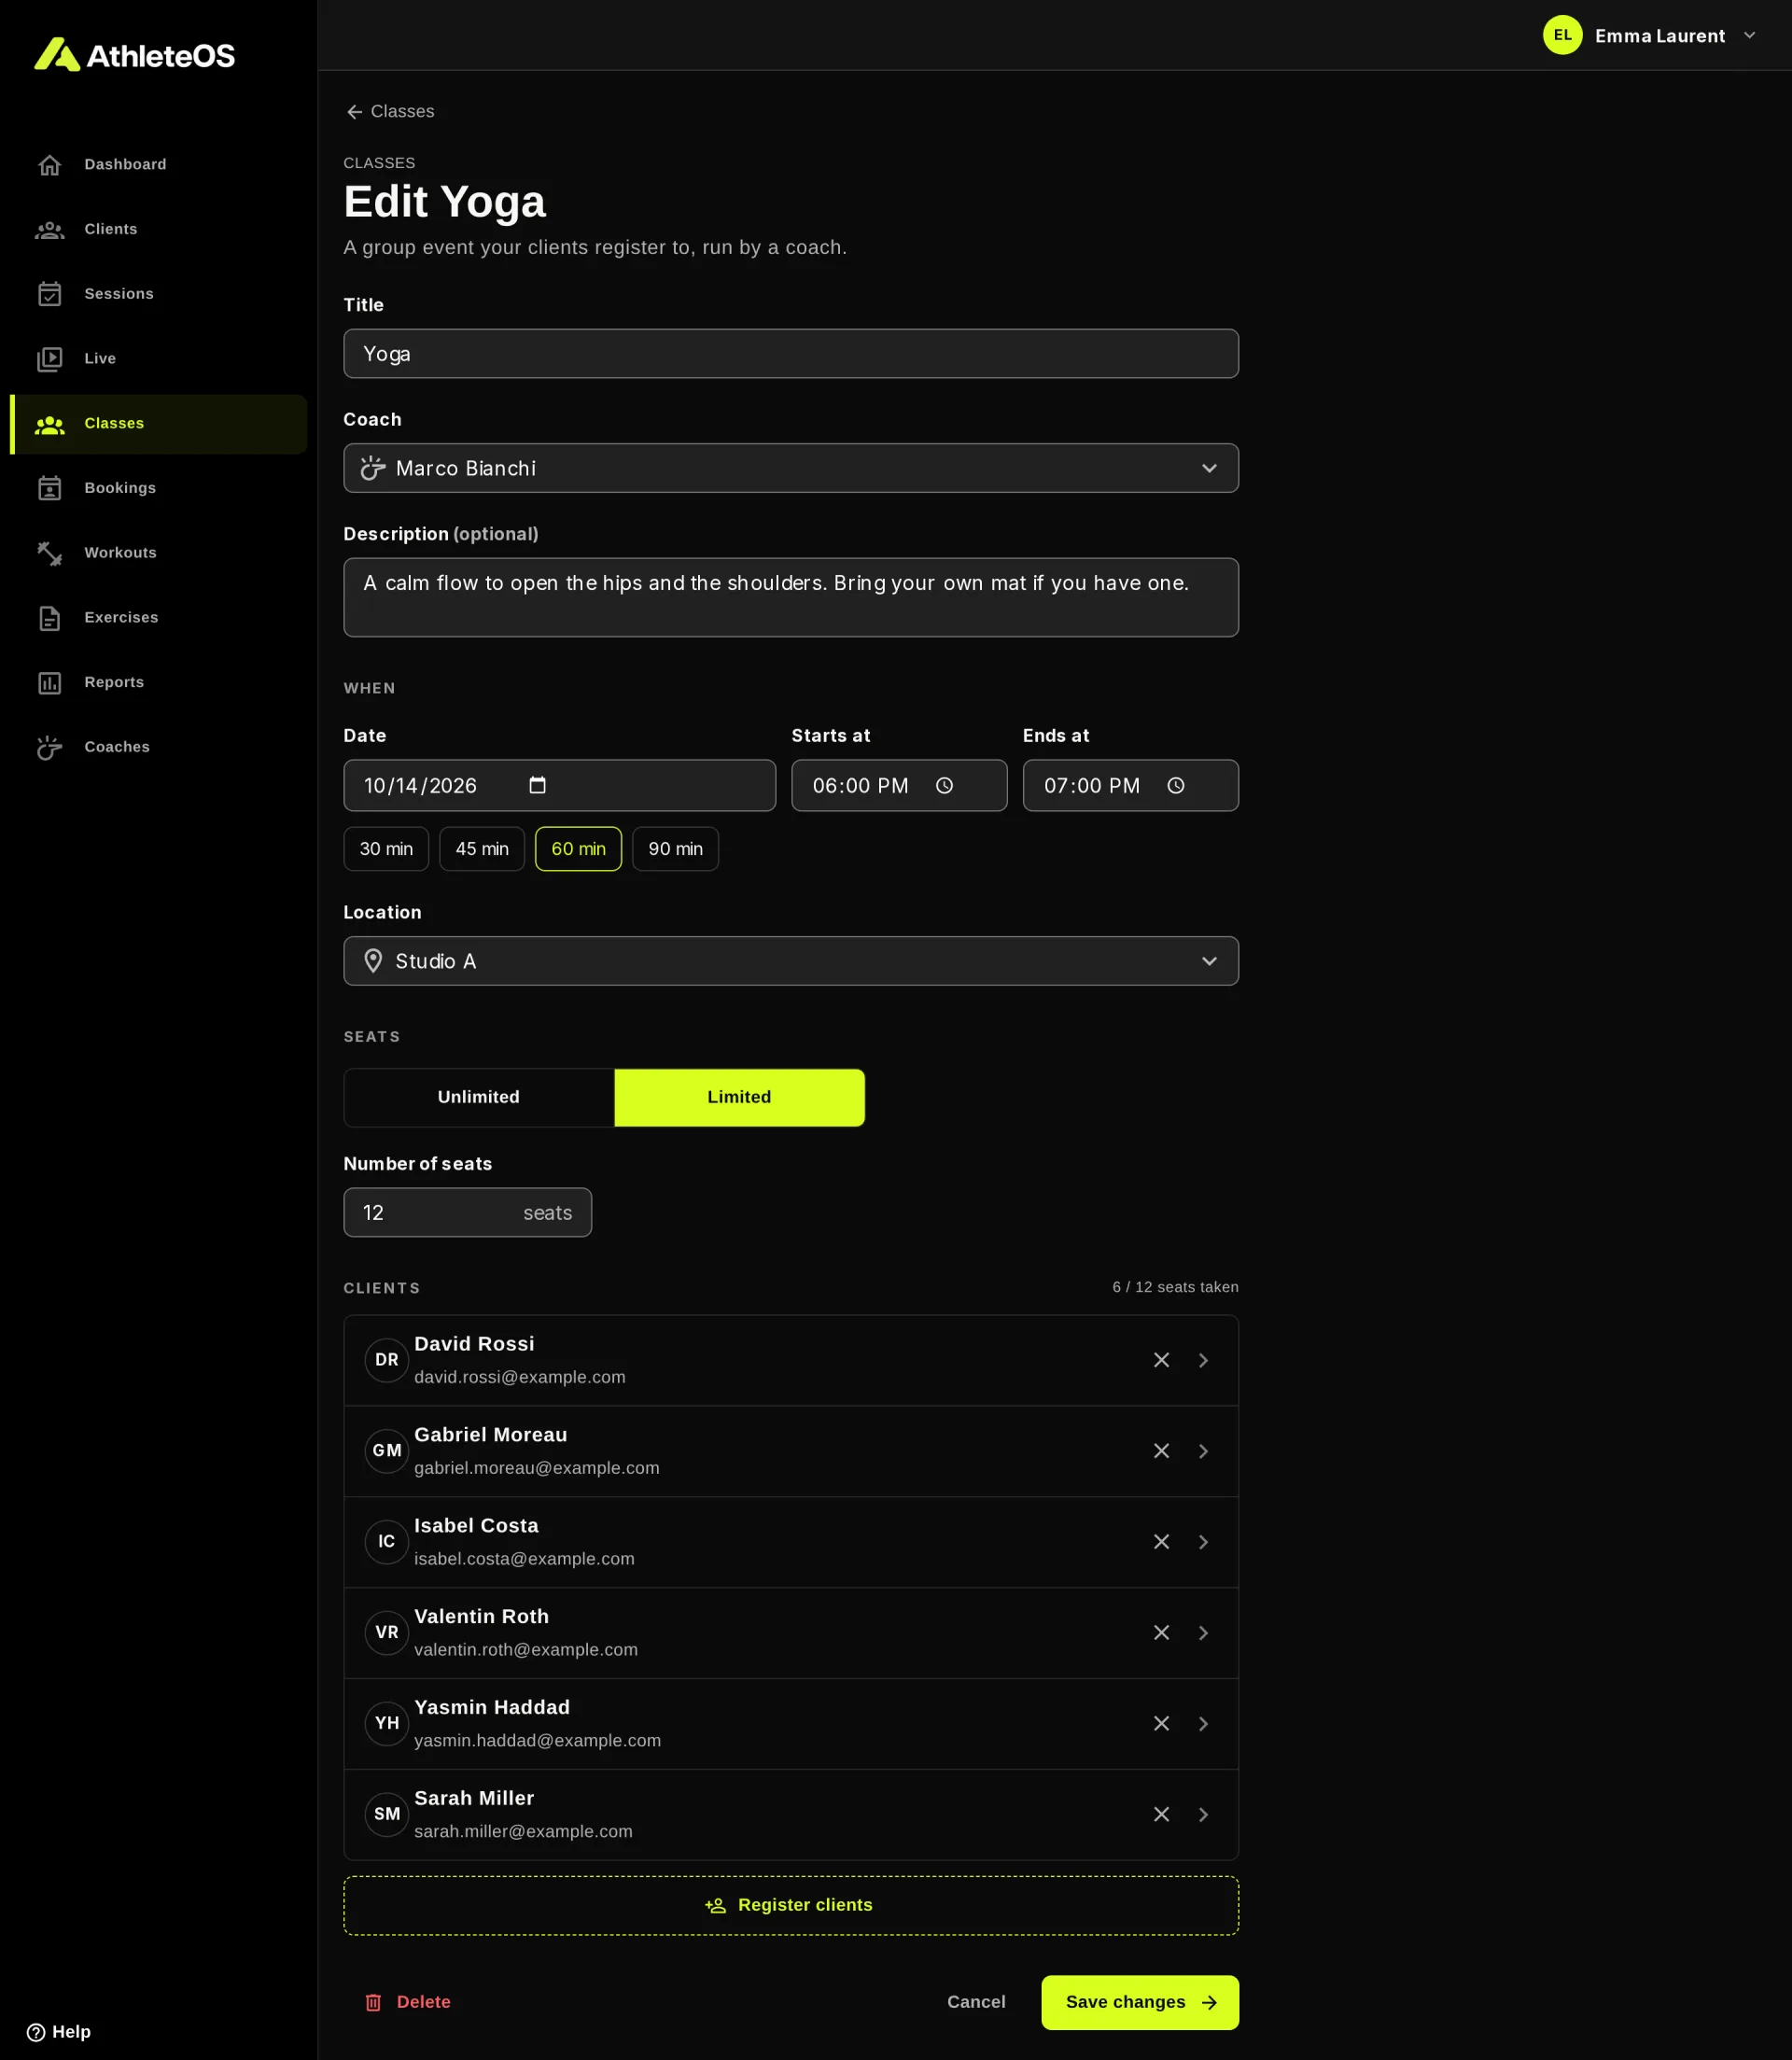This screenshot has height=2060, width=1792.
Task: Open Gabriel Moreau details chevron
Action: 1203,1451
